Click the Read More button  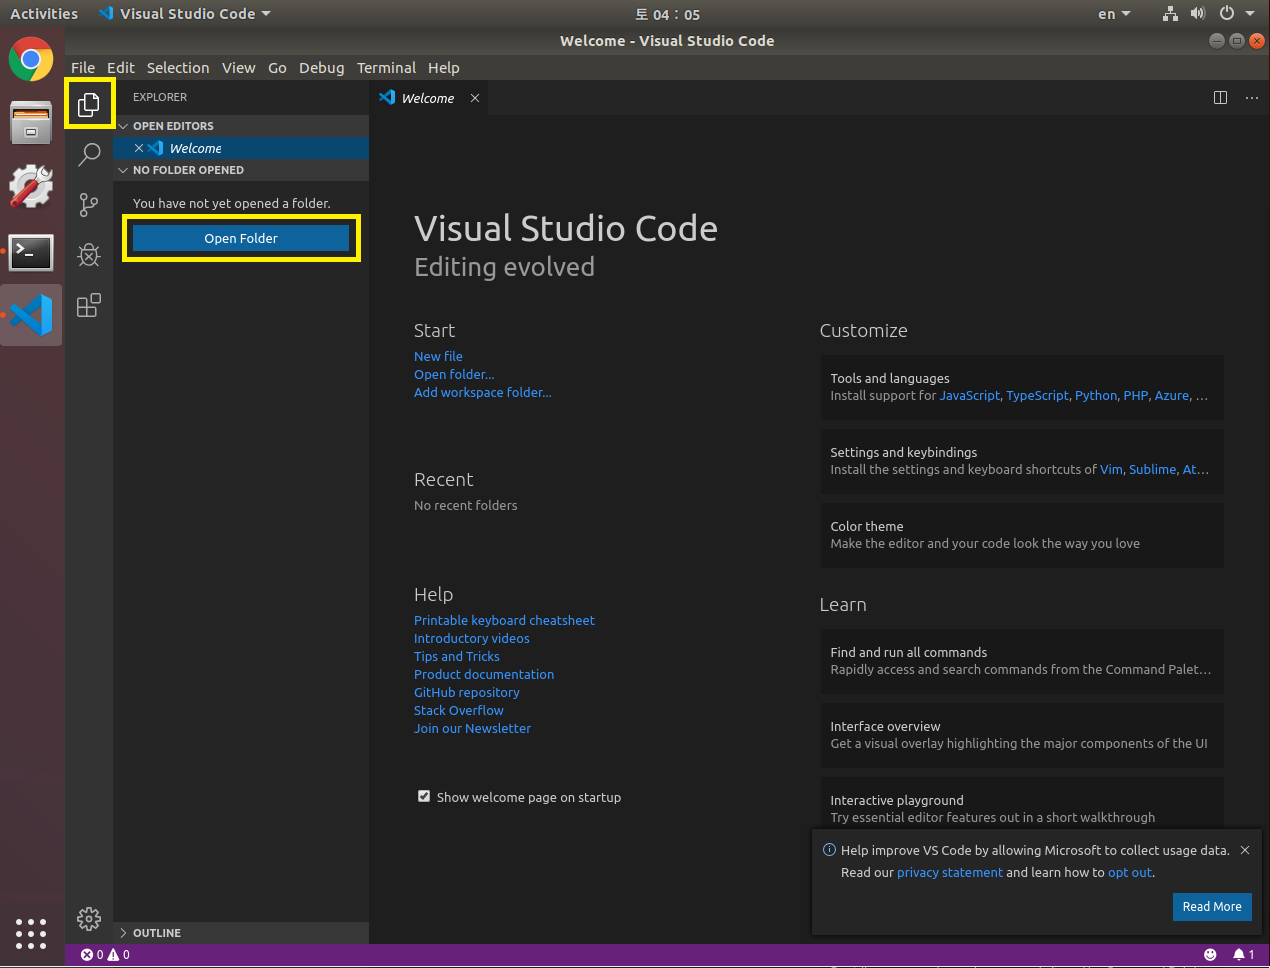(1212, 907)
